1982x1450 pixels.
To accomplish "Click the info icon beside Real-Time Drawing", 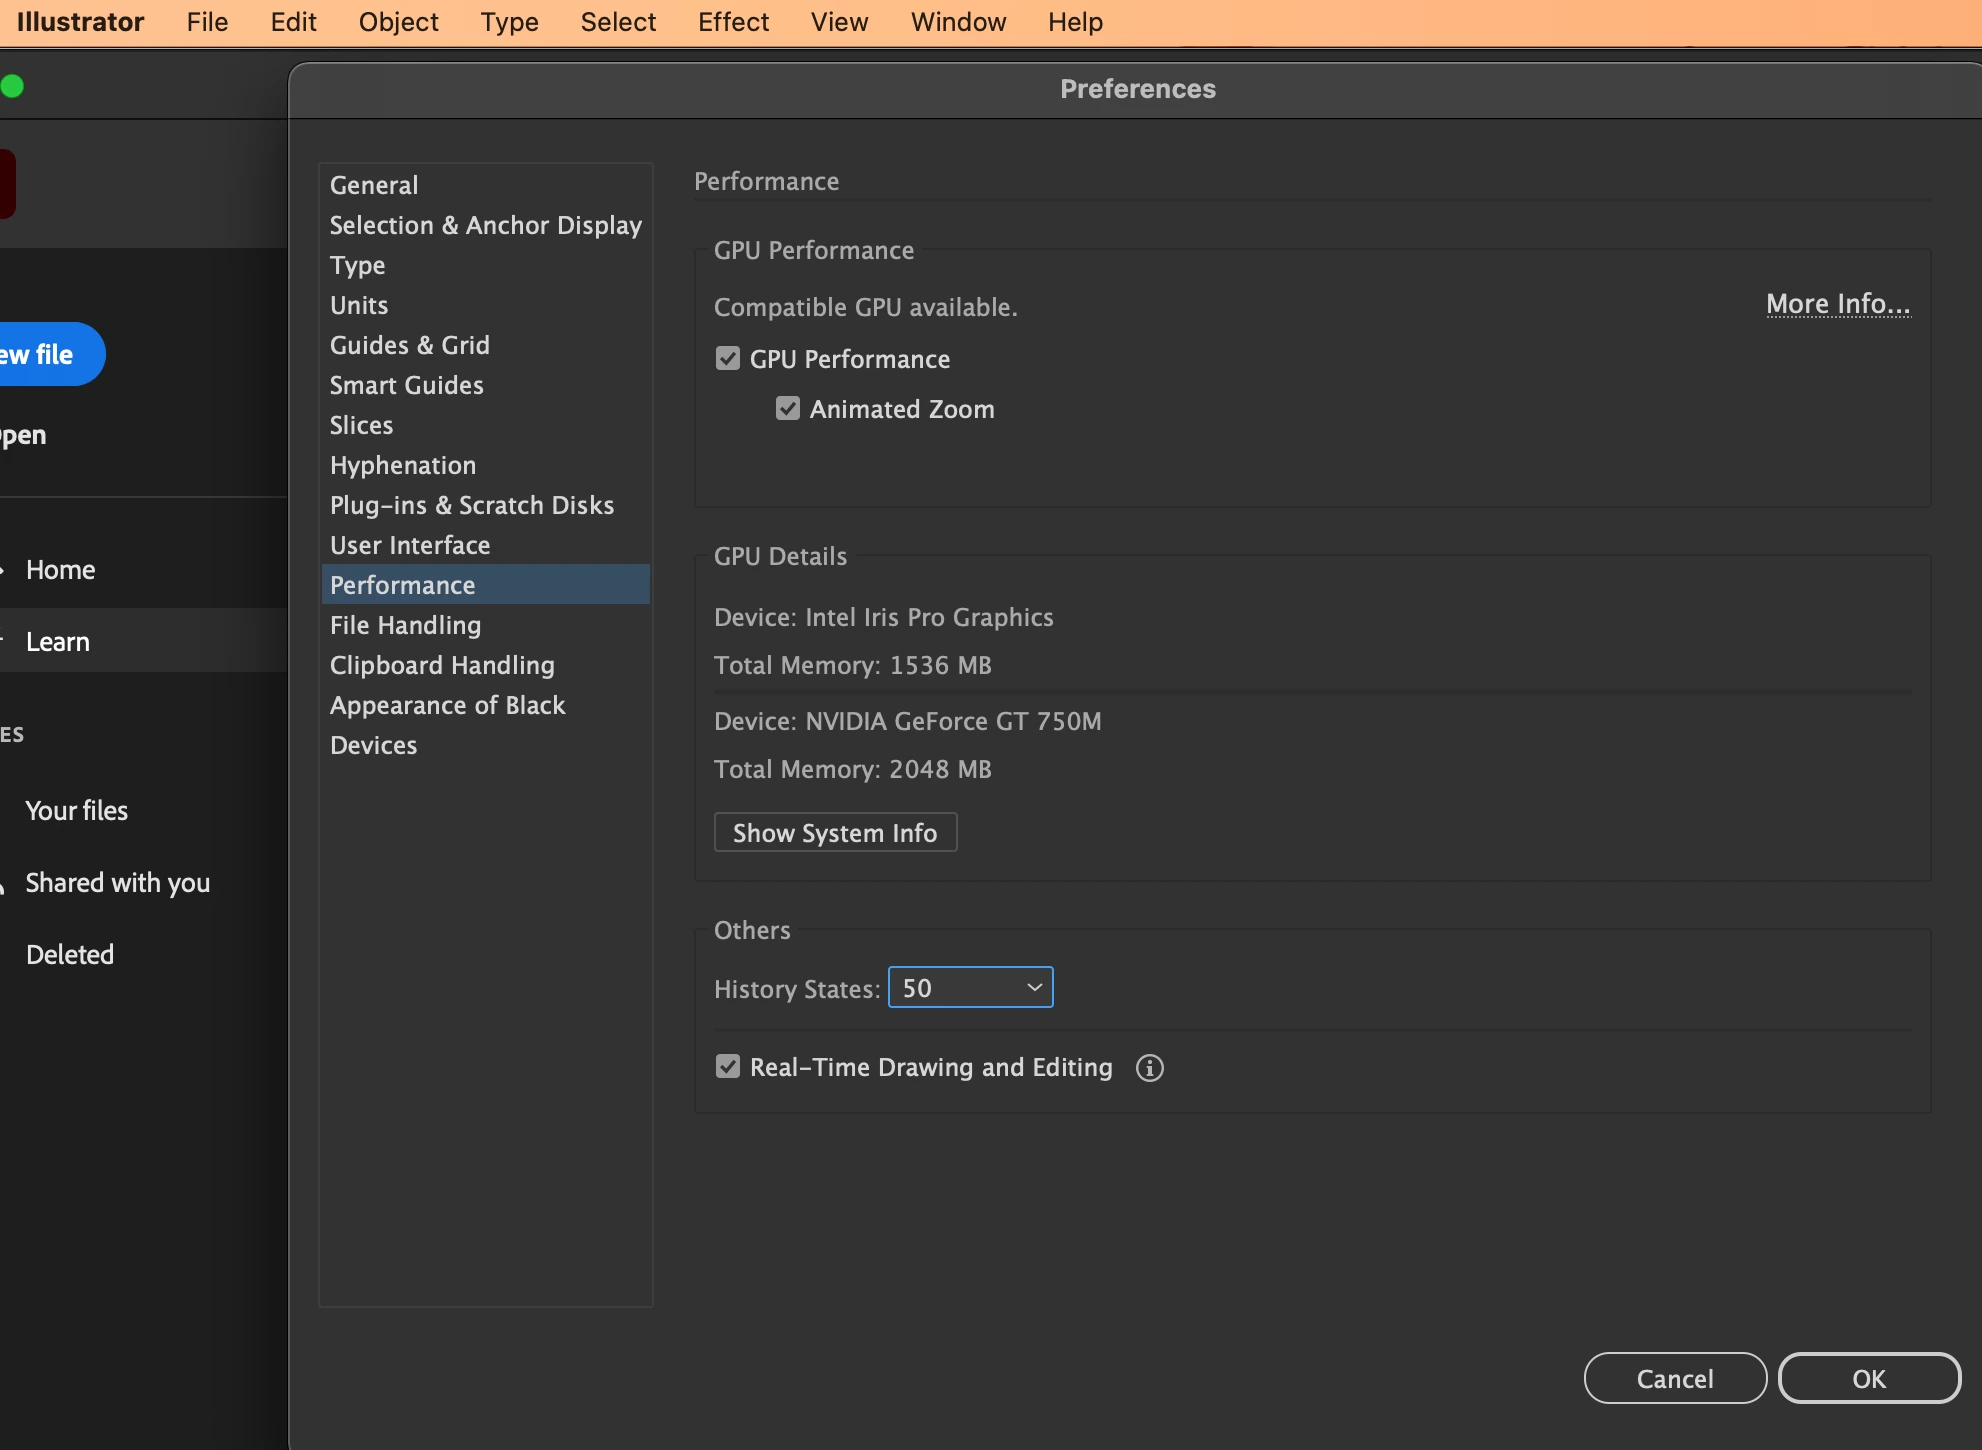I will [1149, 1068].
